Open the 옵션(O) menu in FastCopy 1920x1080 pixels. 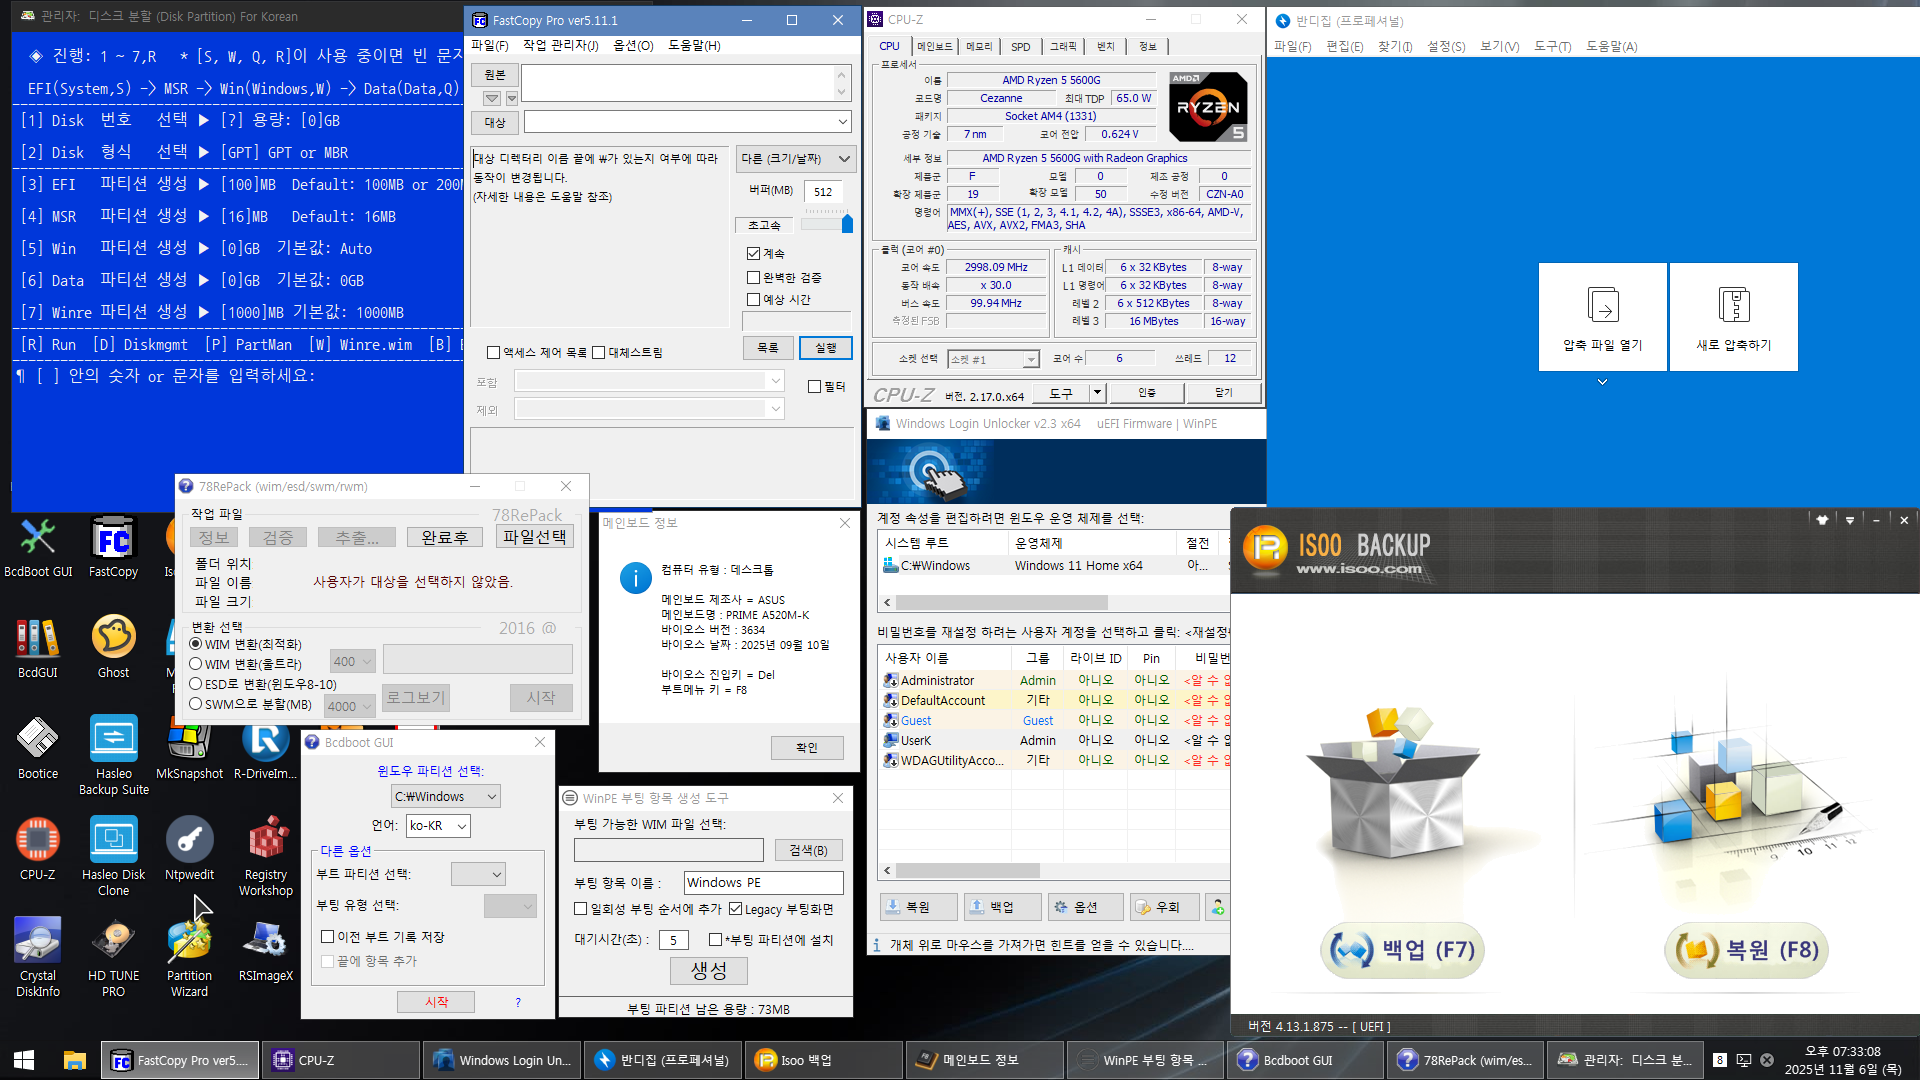click(x=632, y=46)
